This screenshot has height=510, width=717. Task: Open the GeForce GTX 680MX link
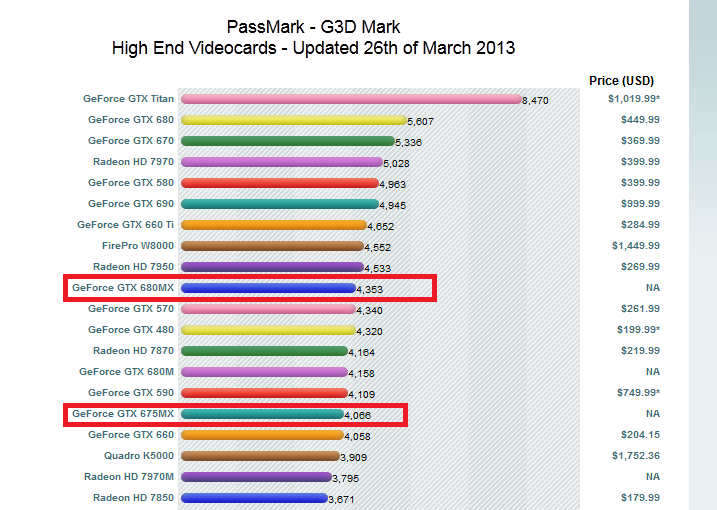(x=123, y=288)
